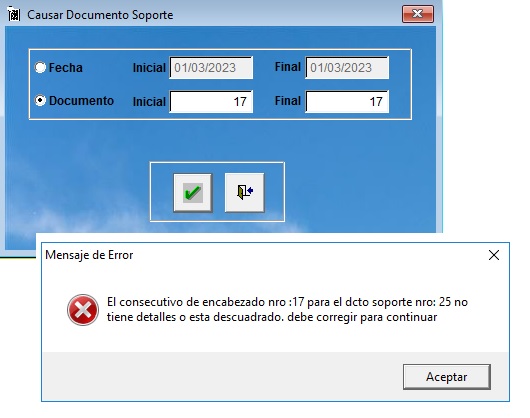The width and height of the screenshot is (530, 418).
Task: Click the red error X icon
Action: pos(83,310)
